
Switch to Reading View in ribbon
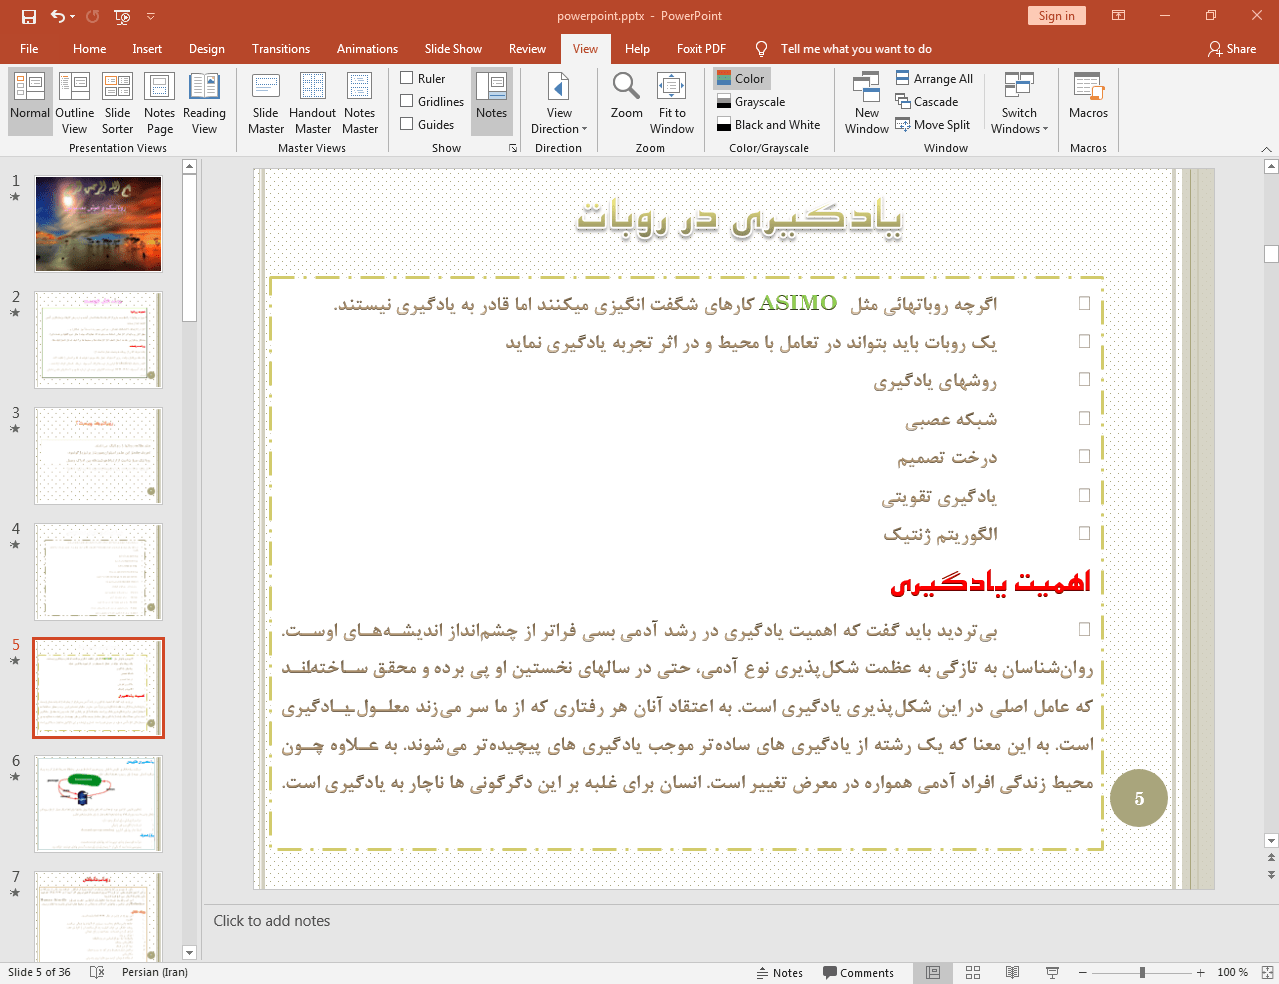[204, 102]
